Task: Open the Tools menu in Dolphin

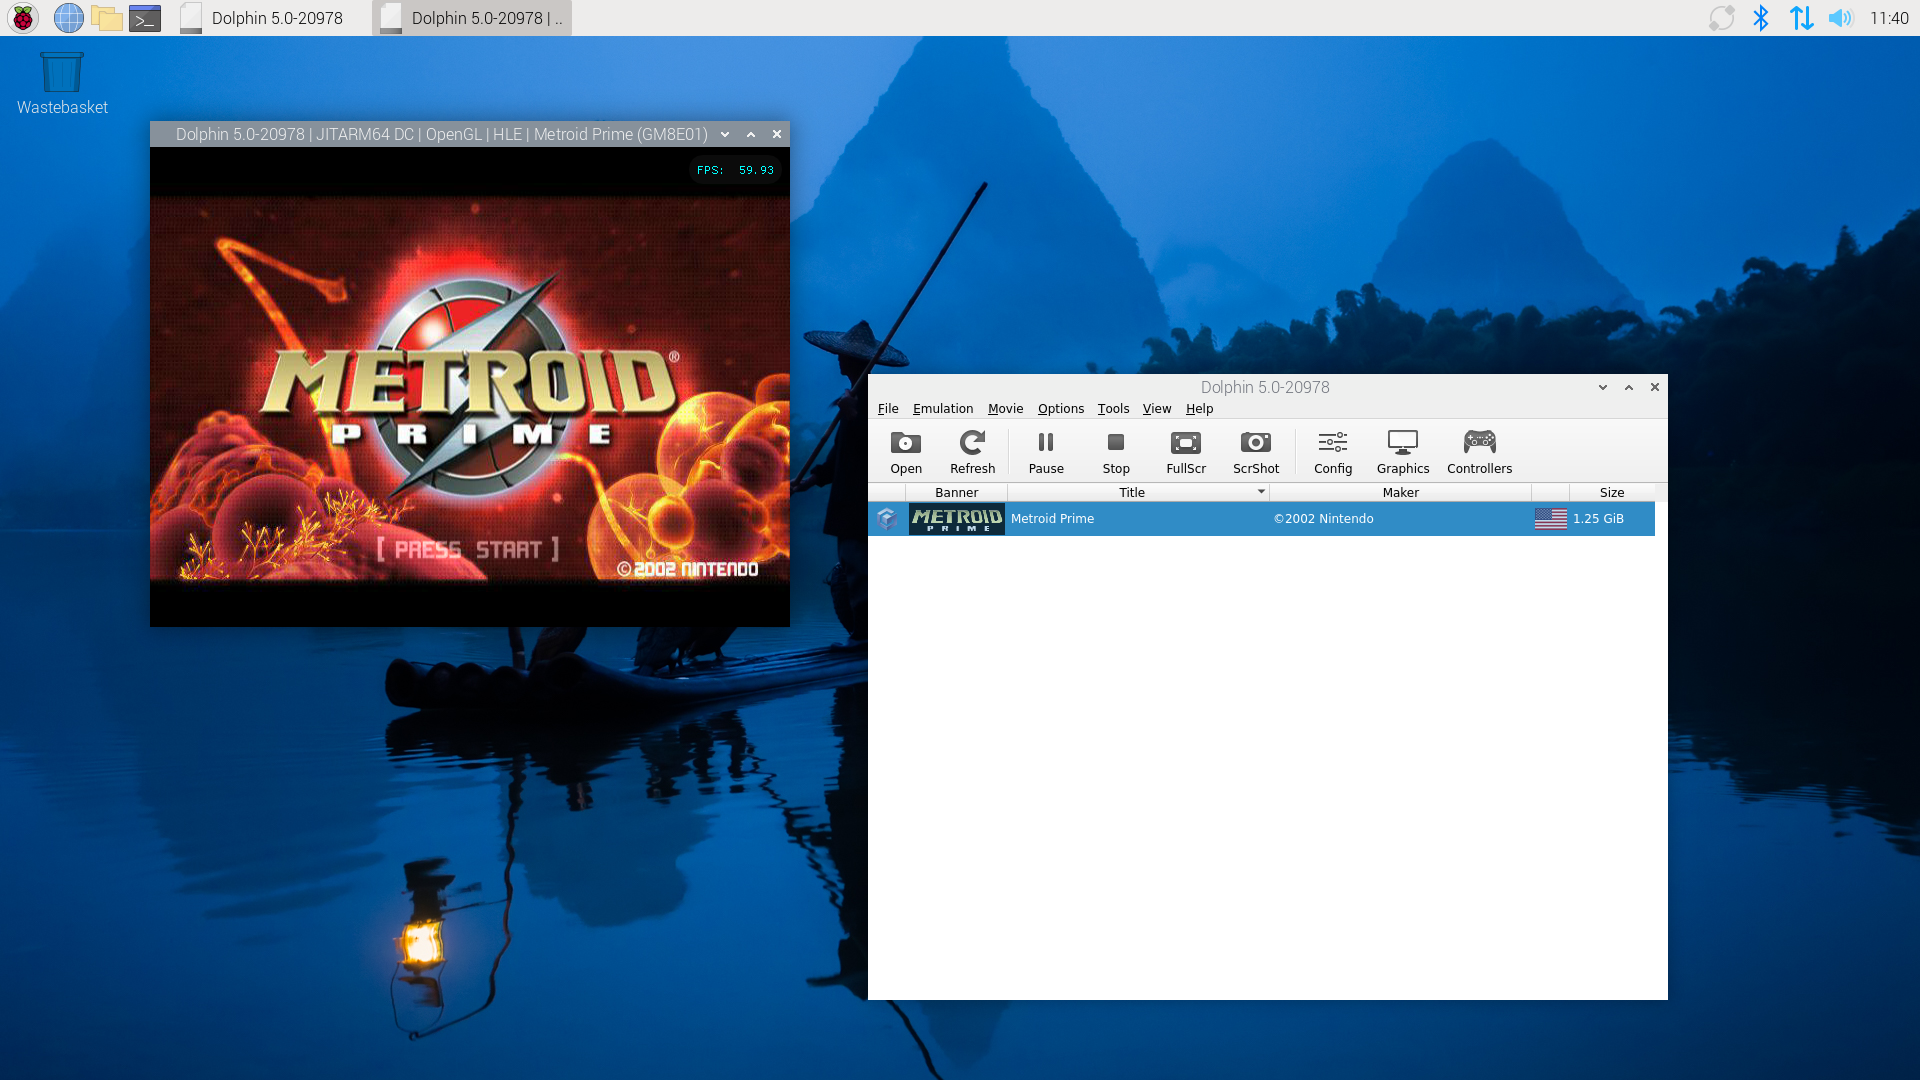Action: pyautogui.click(x=1113, y=407)
